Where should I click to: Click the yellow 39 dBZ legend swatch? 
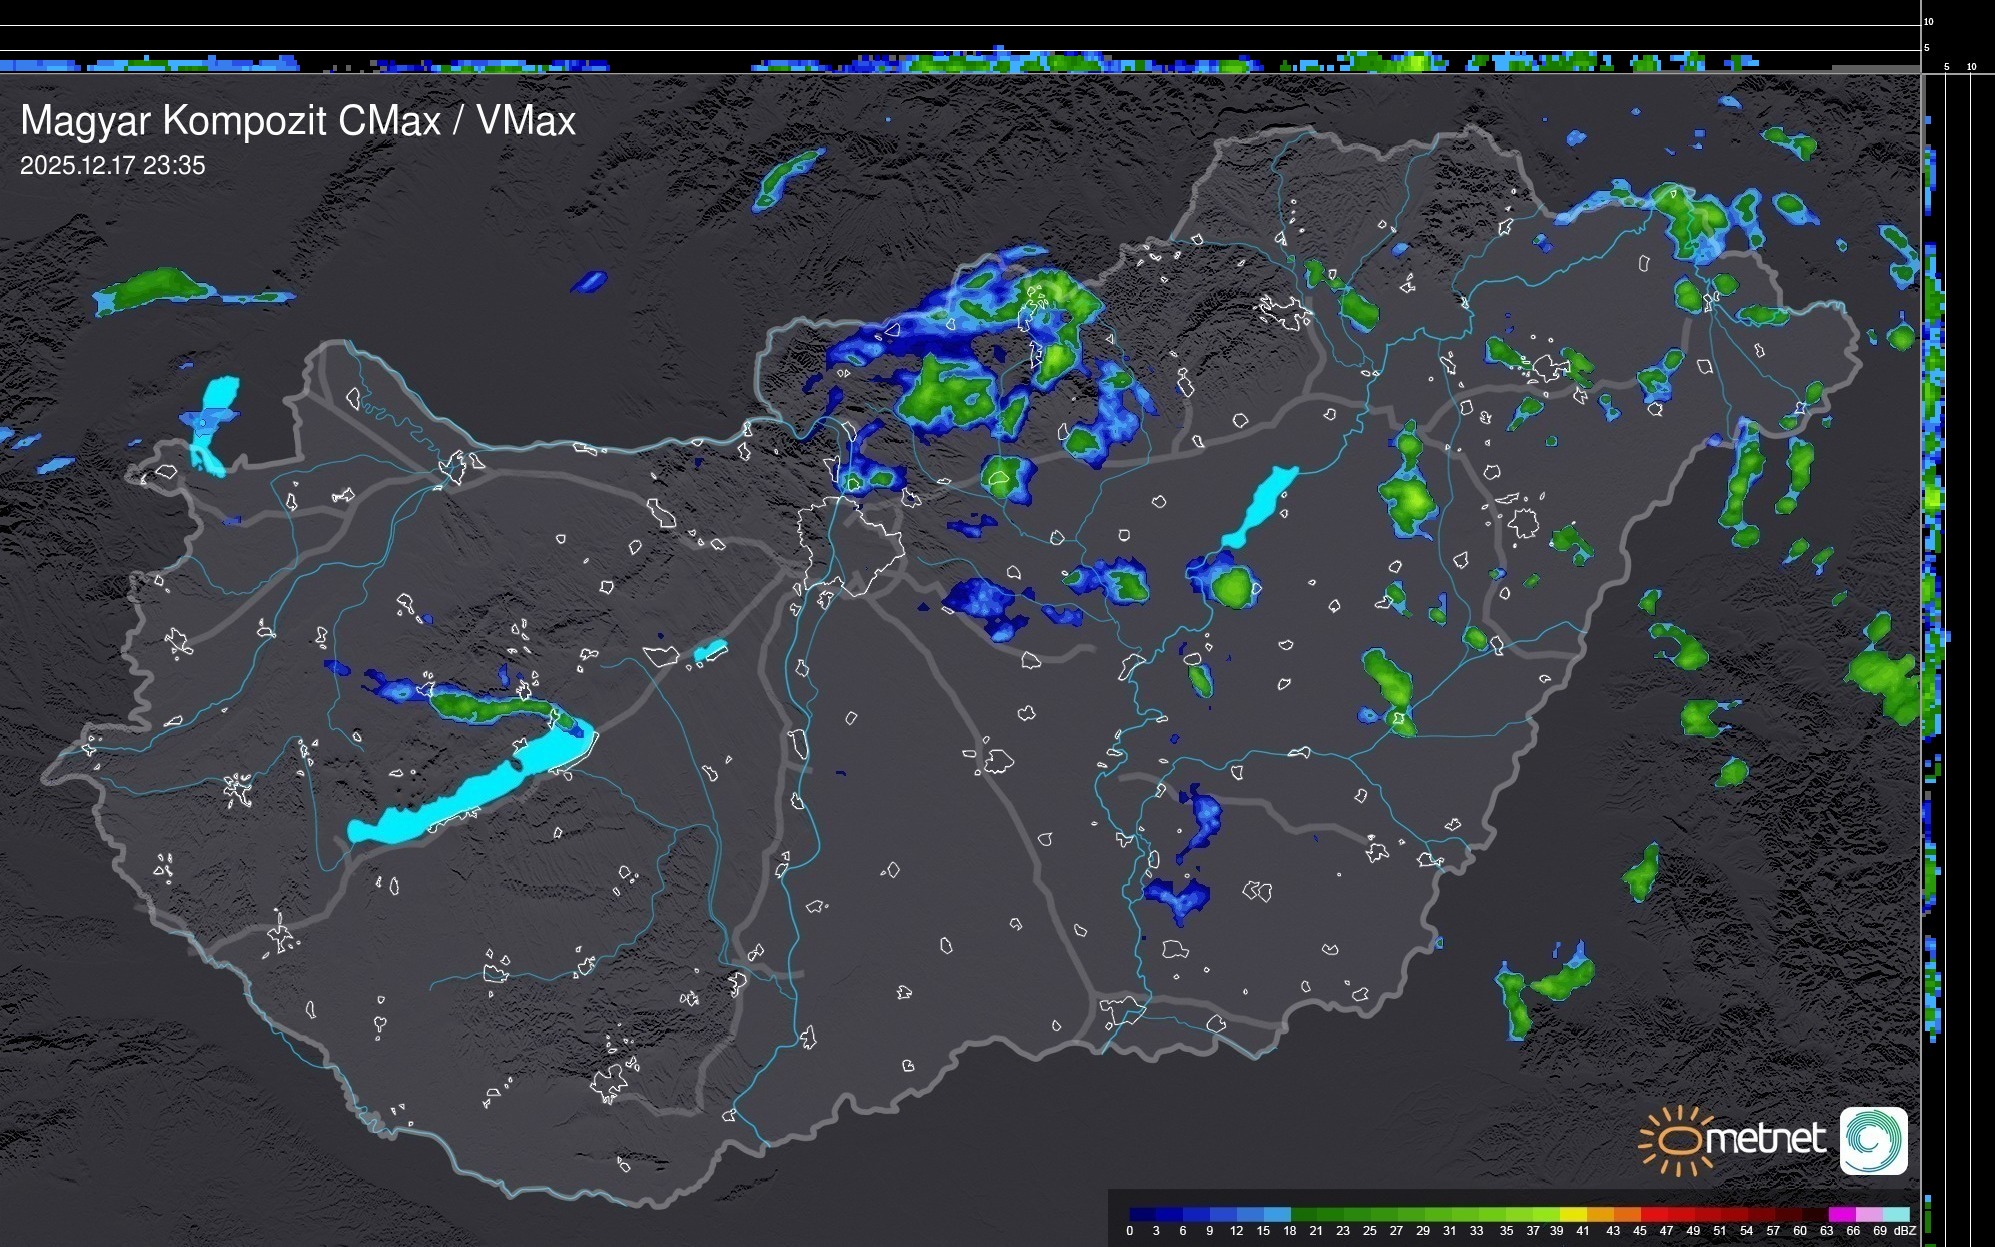[x=1572, y=1215]
